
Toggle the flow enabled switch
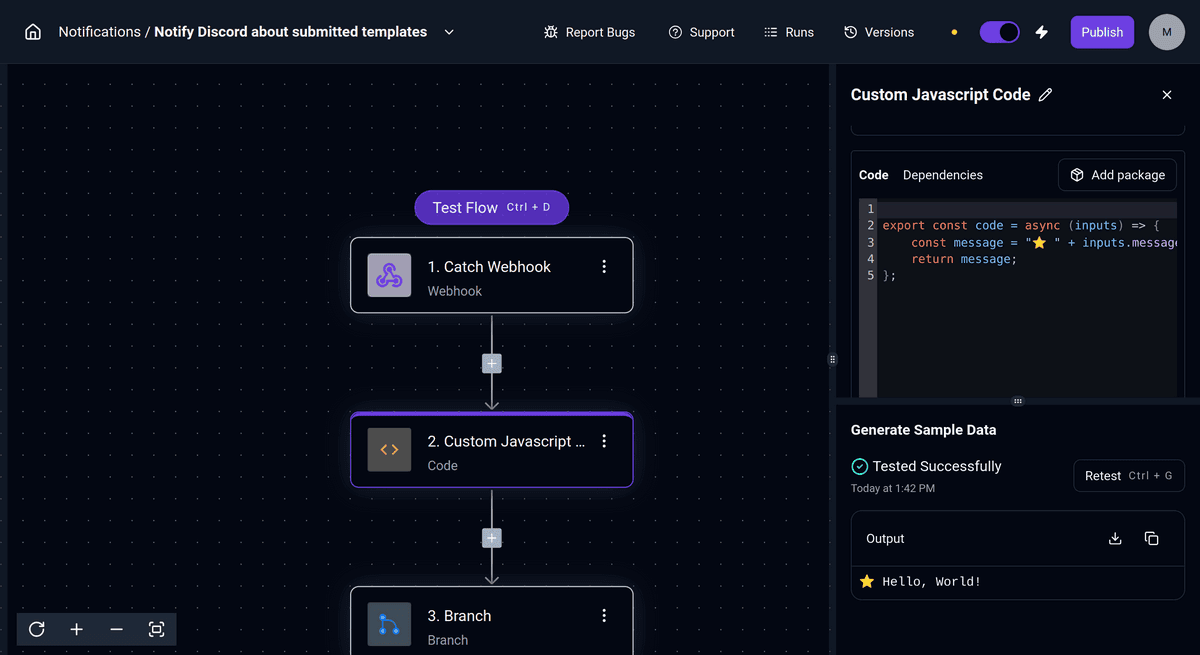click(x=999, y=32)
